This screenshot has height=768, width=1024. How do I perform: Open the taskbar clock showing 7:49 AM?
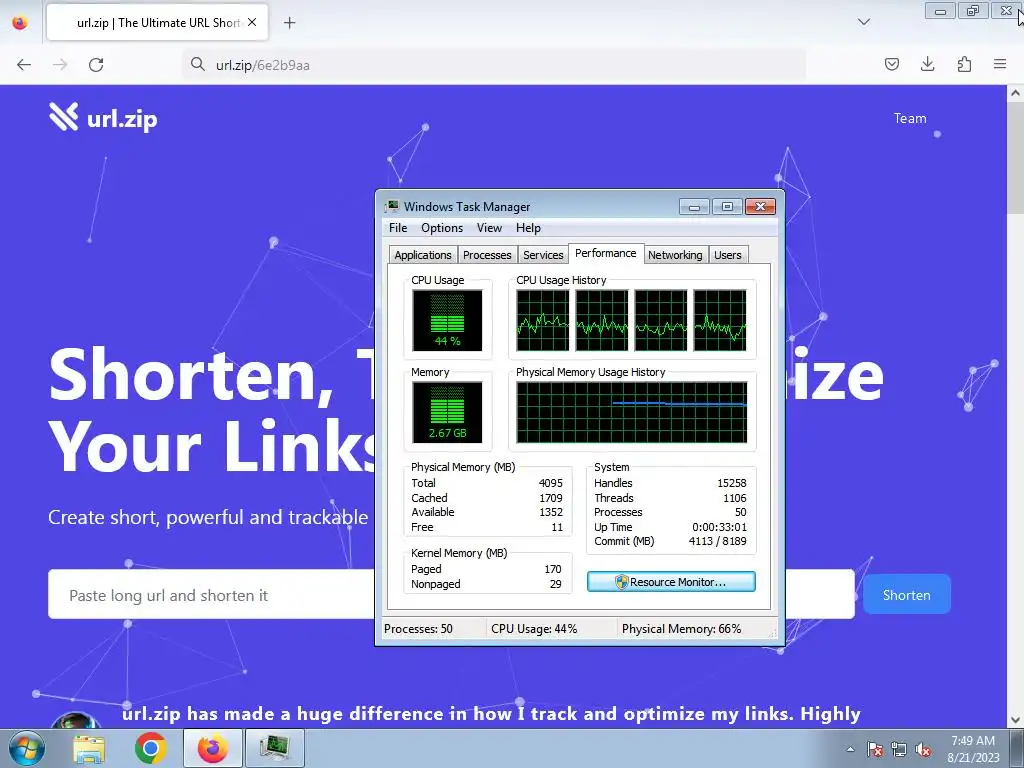[973, 749]
